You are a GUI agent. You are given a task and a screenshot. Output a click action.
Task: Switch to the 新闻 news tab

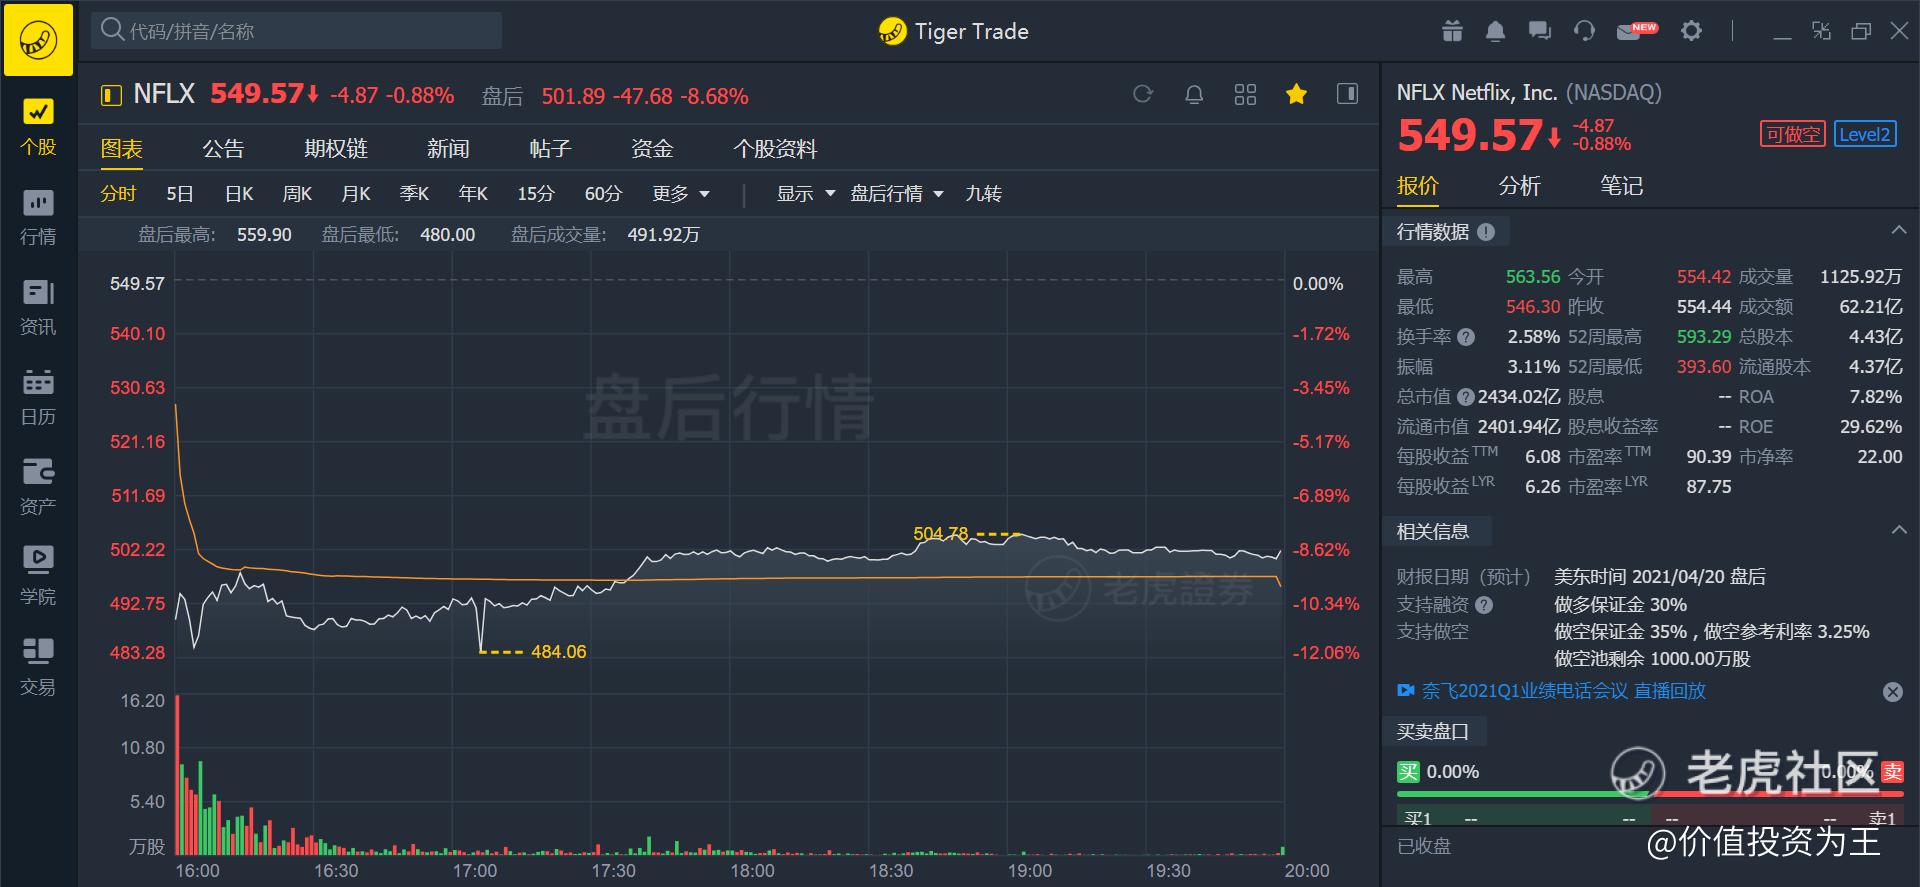(x=448, y=149)
